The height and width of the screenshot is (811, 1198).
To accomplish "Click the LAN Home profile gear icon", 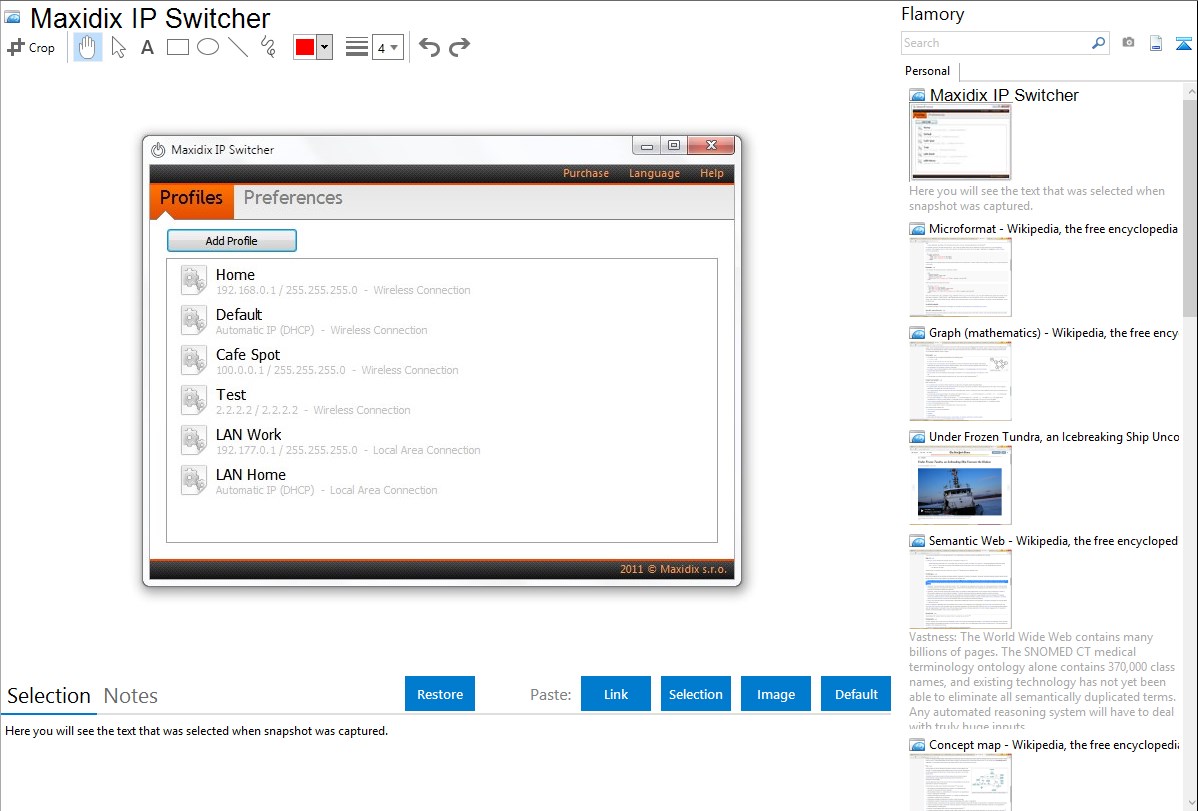I will point(194,481).
